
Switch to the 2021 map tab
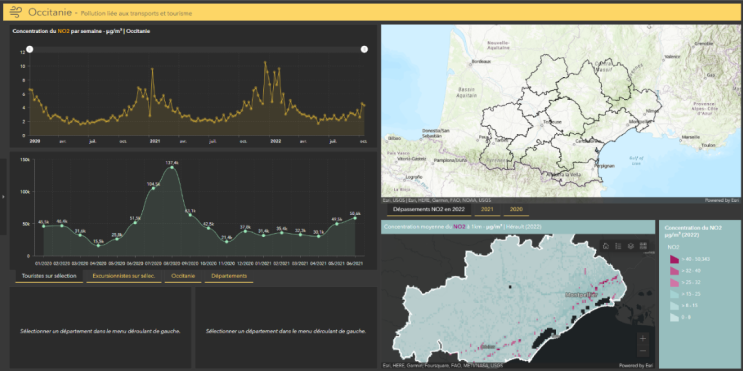487,209
